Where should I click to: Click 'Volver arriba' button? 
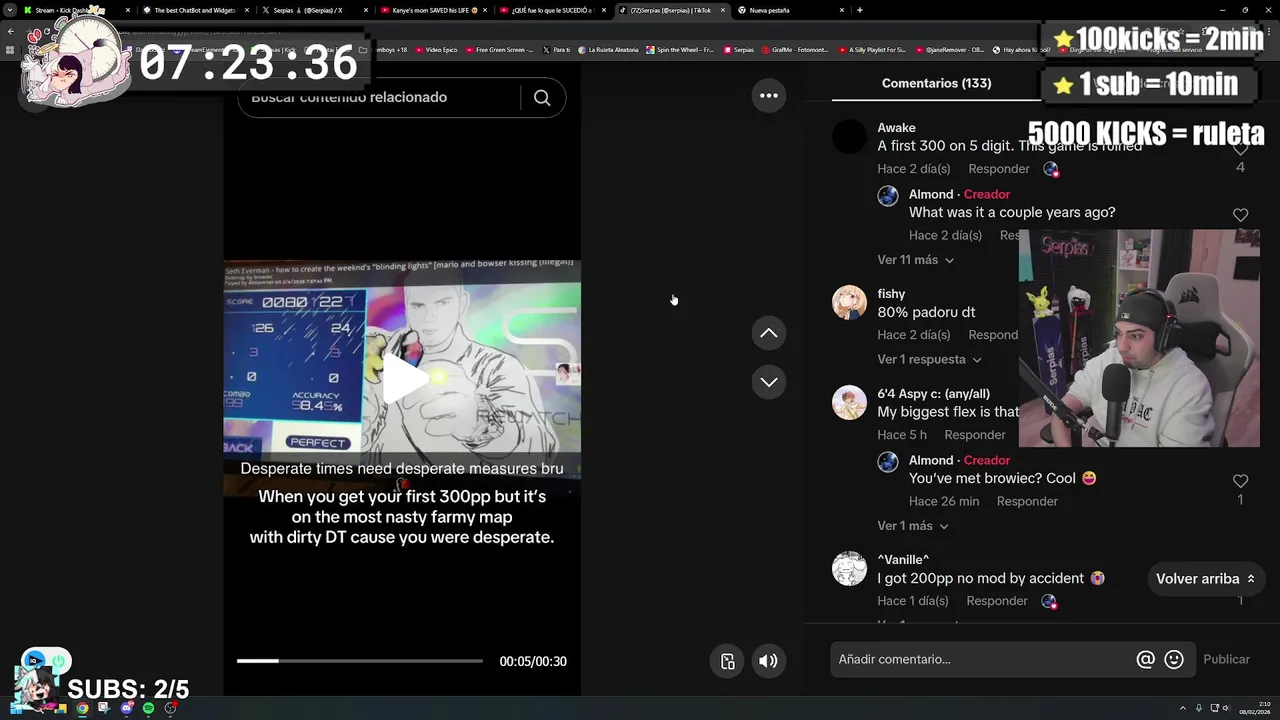tap(1205, 579)
